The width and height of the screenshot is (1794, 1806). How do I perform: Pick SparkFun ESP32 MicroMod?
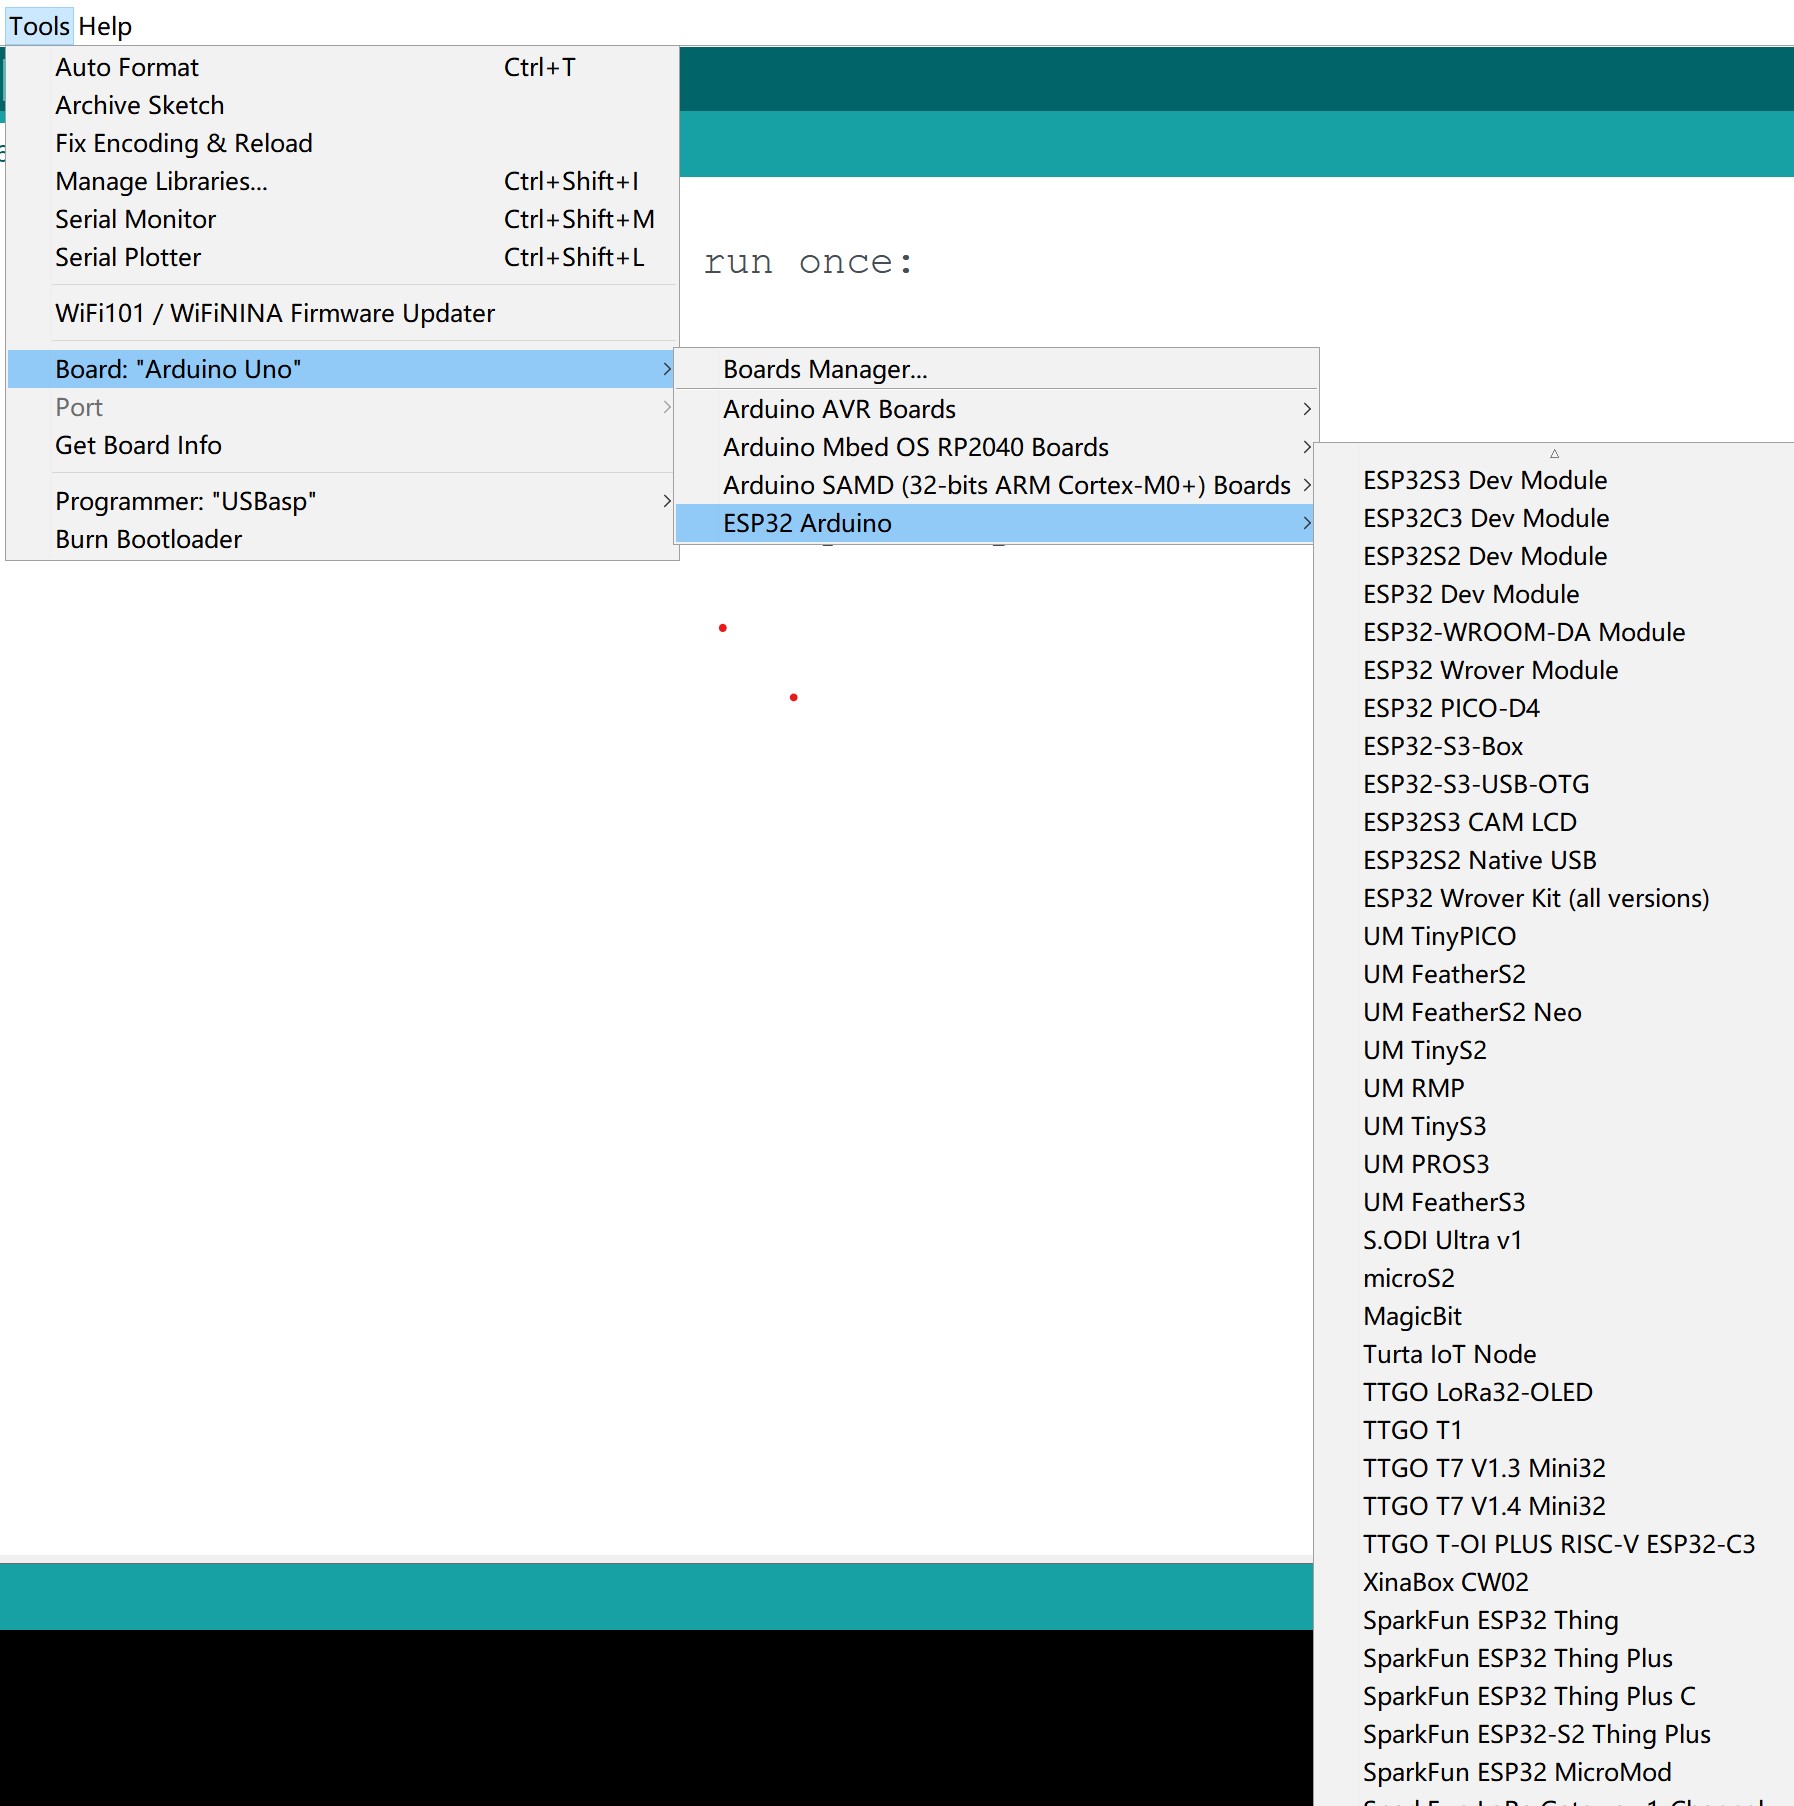pyautogui.click(x=1554, y=1772)
